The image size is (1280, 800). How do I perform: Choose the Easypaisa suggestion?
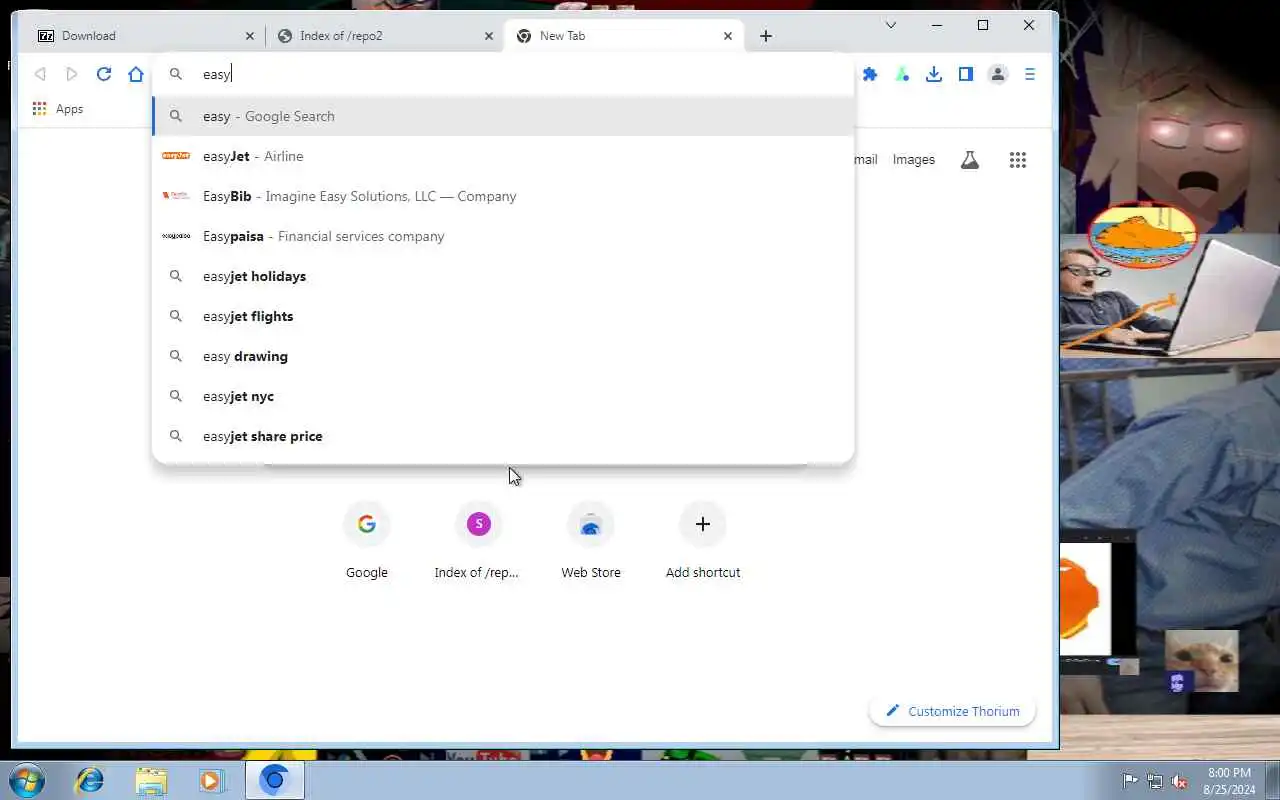(x=503, y=236)
